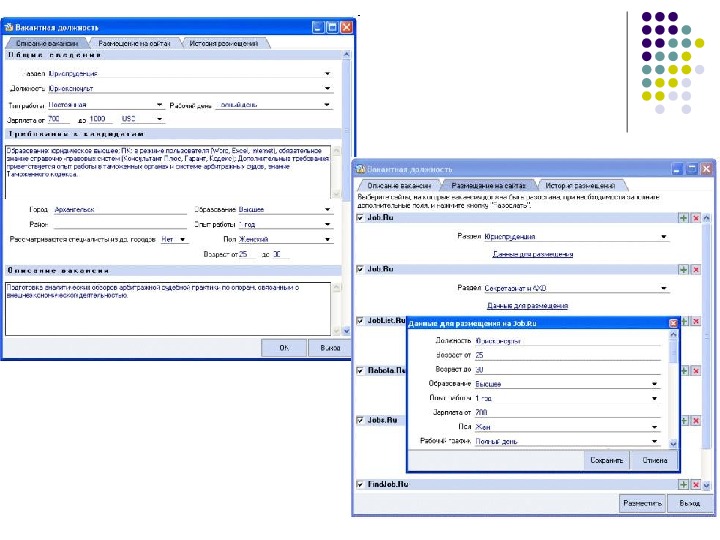This screenshot has height=540, width=720.
Task: Toggle Job.Ru checkbox above Юриспруденция section
Action: click(360, 218)
